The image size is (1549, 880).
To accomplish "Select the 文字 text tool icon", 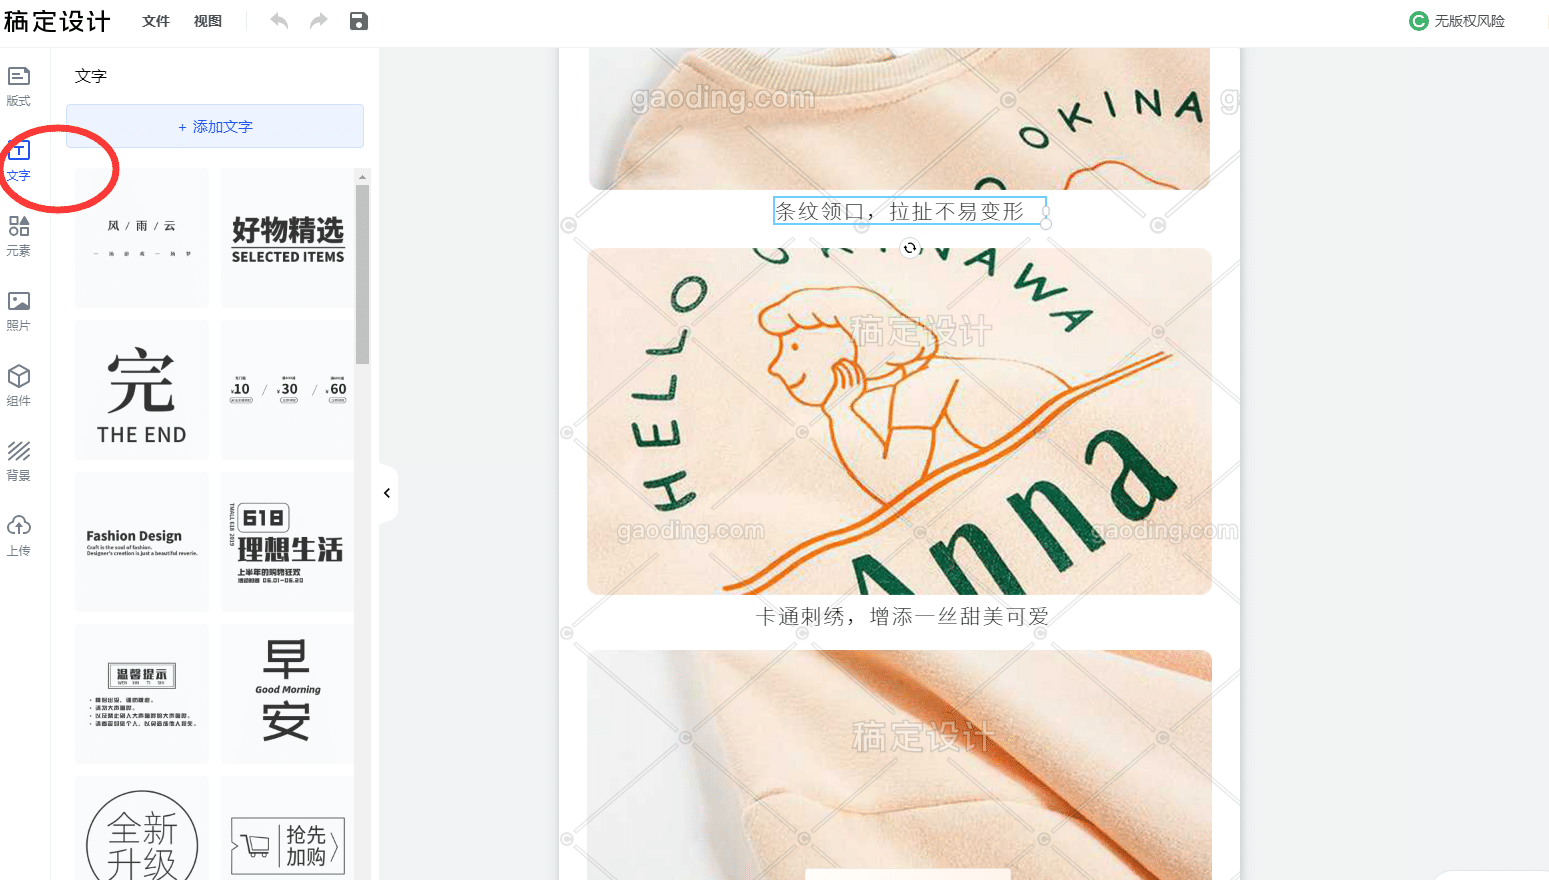I will [x=19, y=151].
